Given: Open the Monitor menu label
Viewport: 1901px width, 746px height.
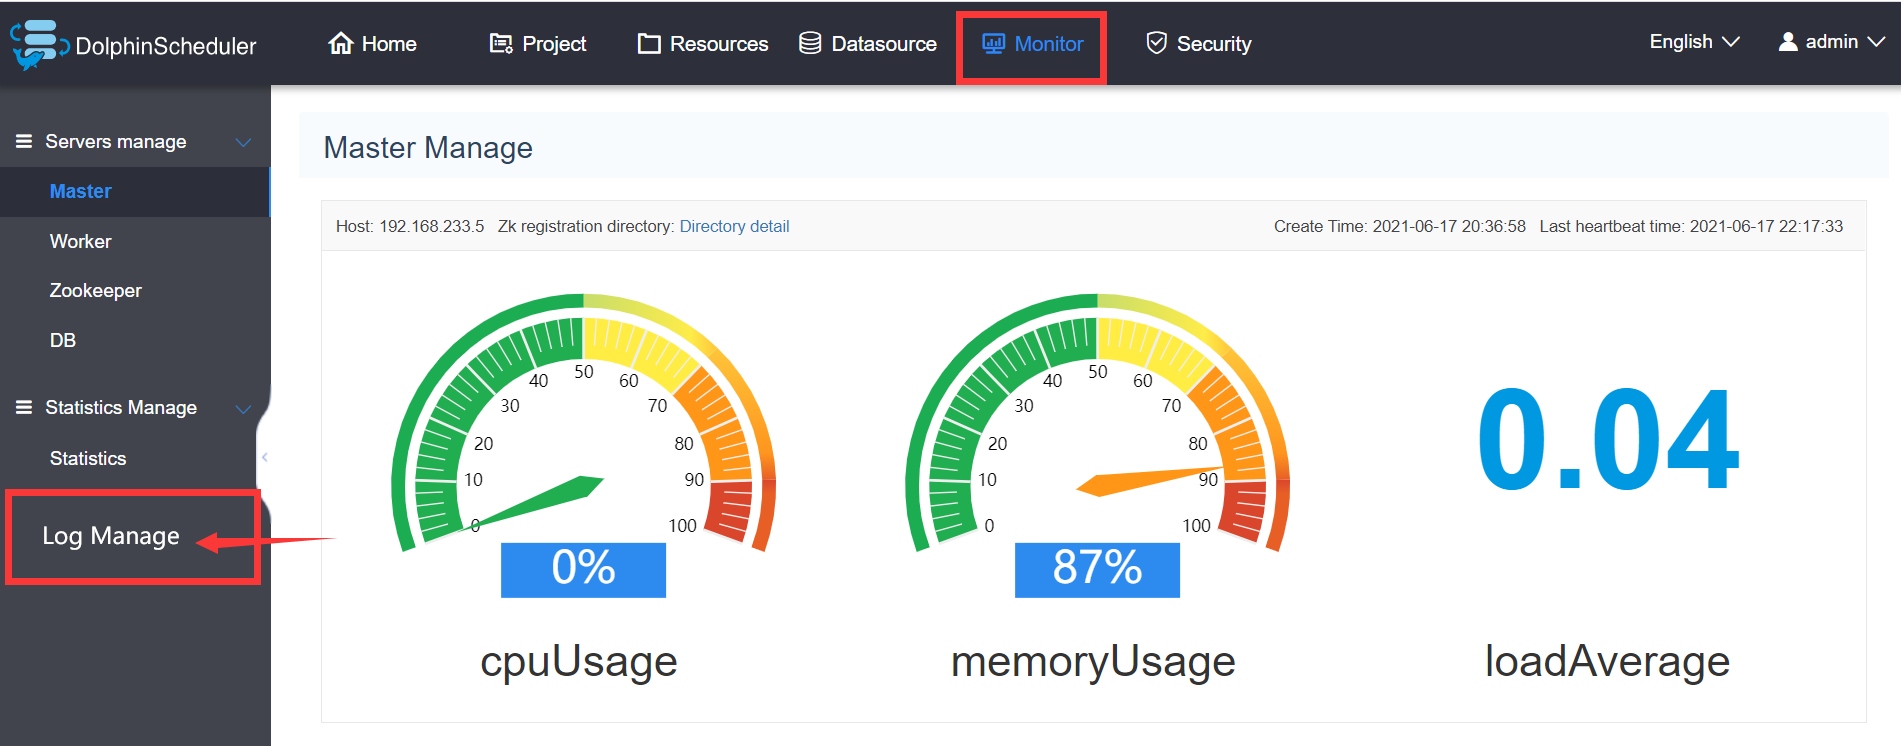Looking at the screenshot, I should 1049,44.
